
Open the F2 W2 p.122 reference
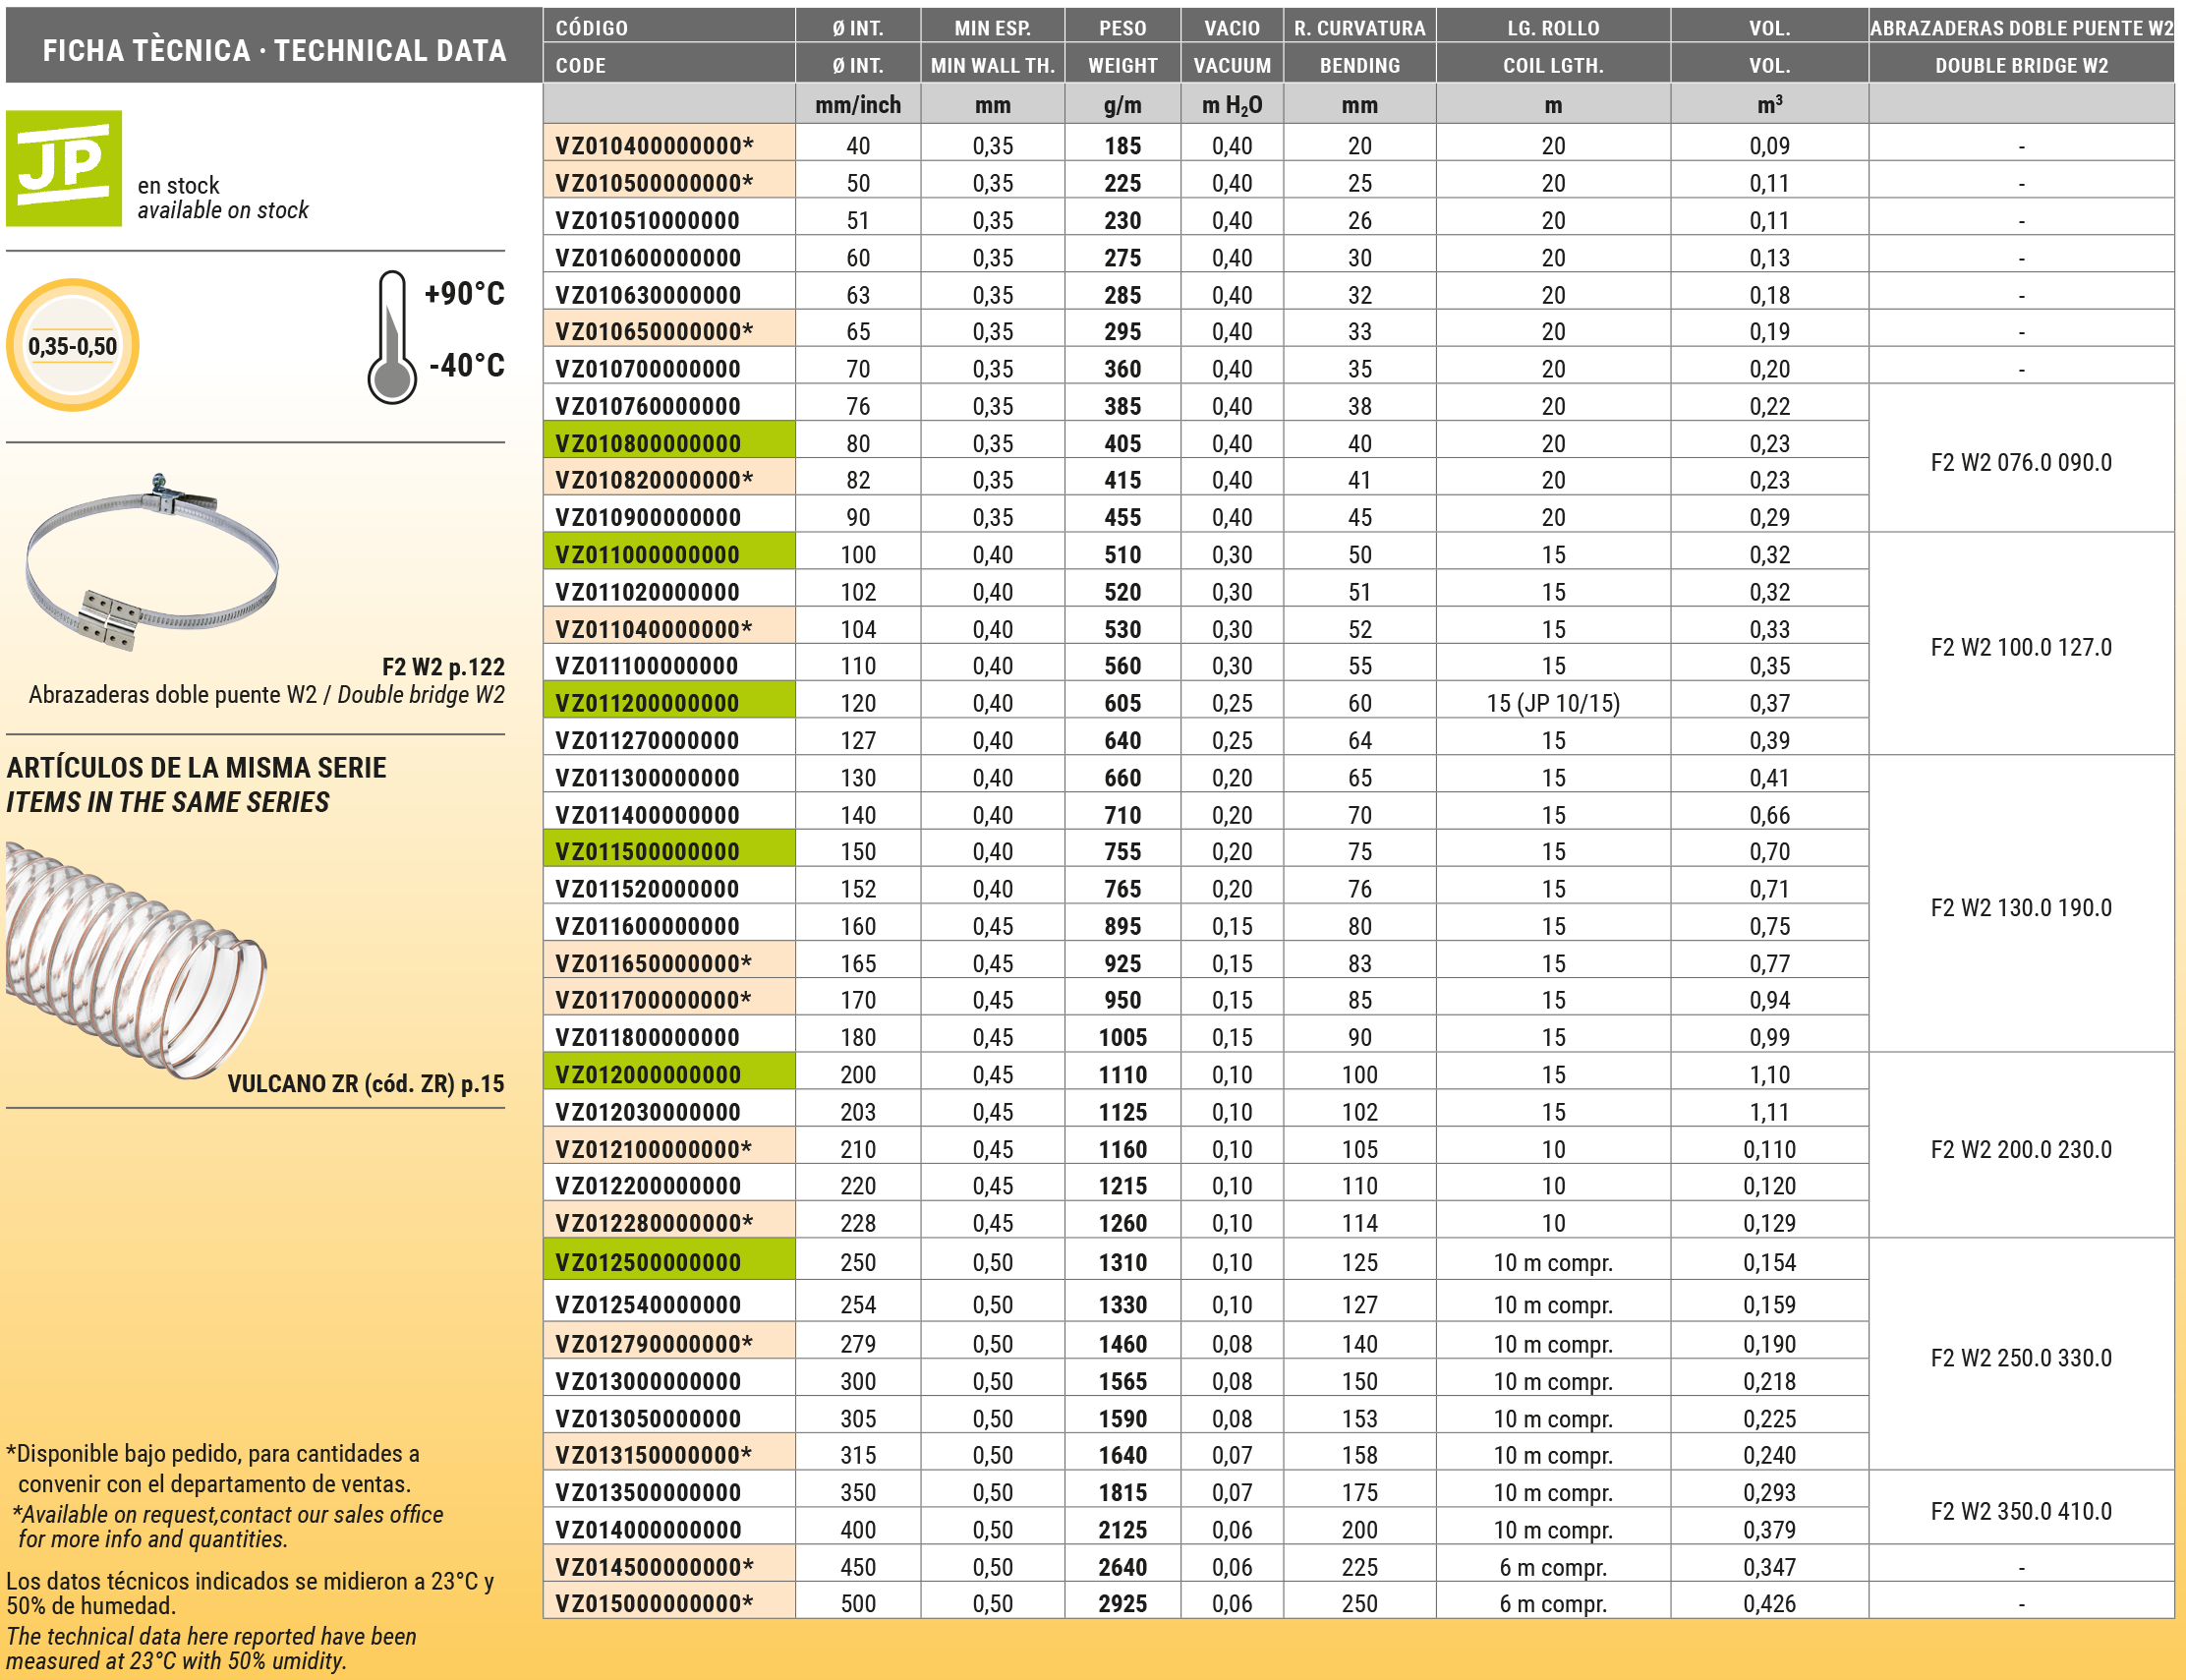[443, 667]
